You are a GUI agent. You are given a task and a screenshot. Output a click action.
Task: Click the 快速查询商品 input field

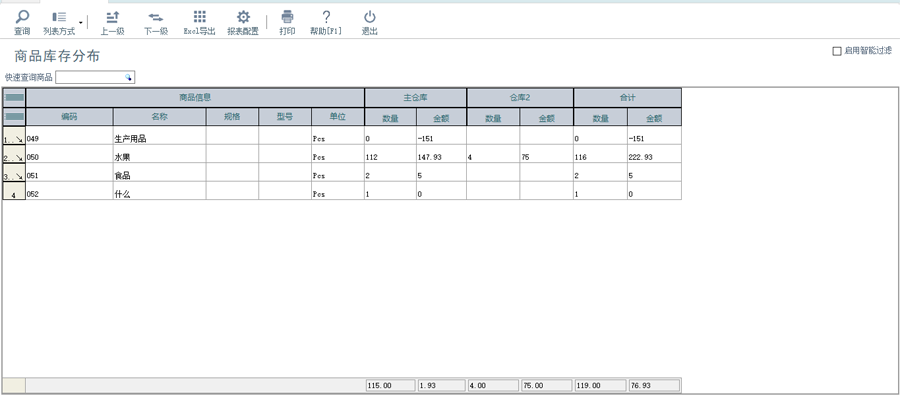(x=90, y=77)
